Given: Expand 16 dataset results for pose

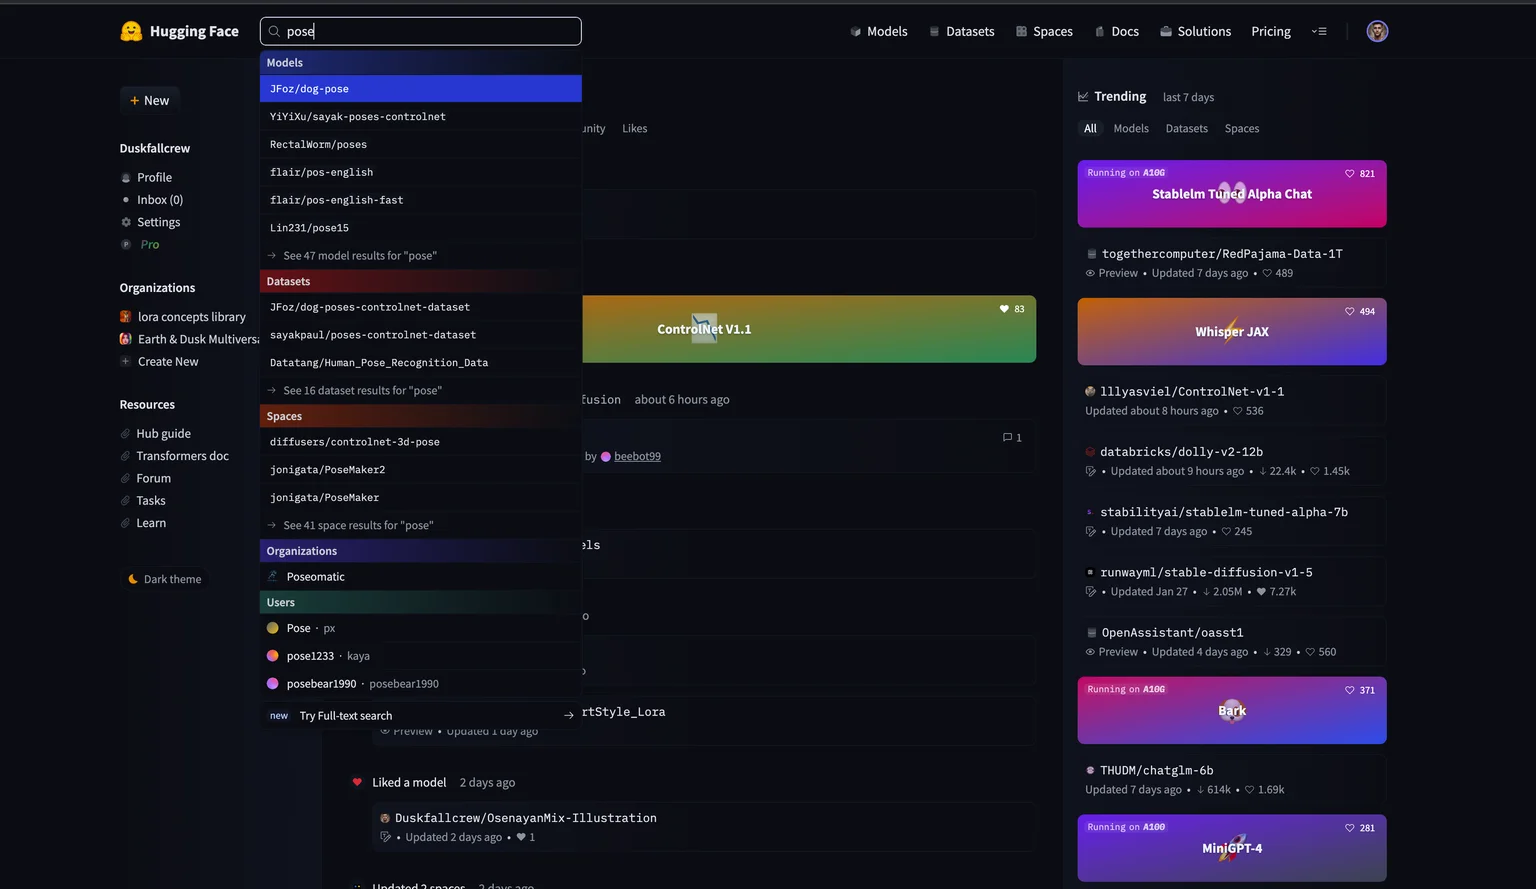Looking at the screenshot, I should [x=421, y=390].
